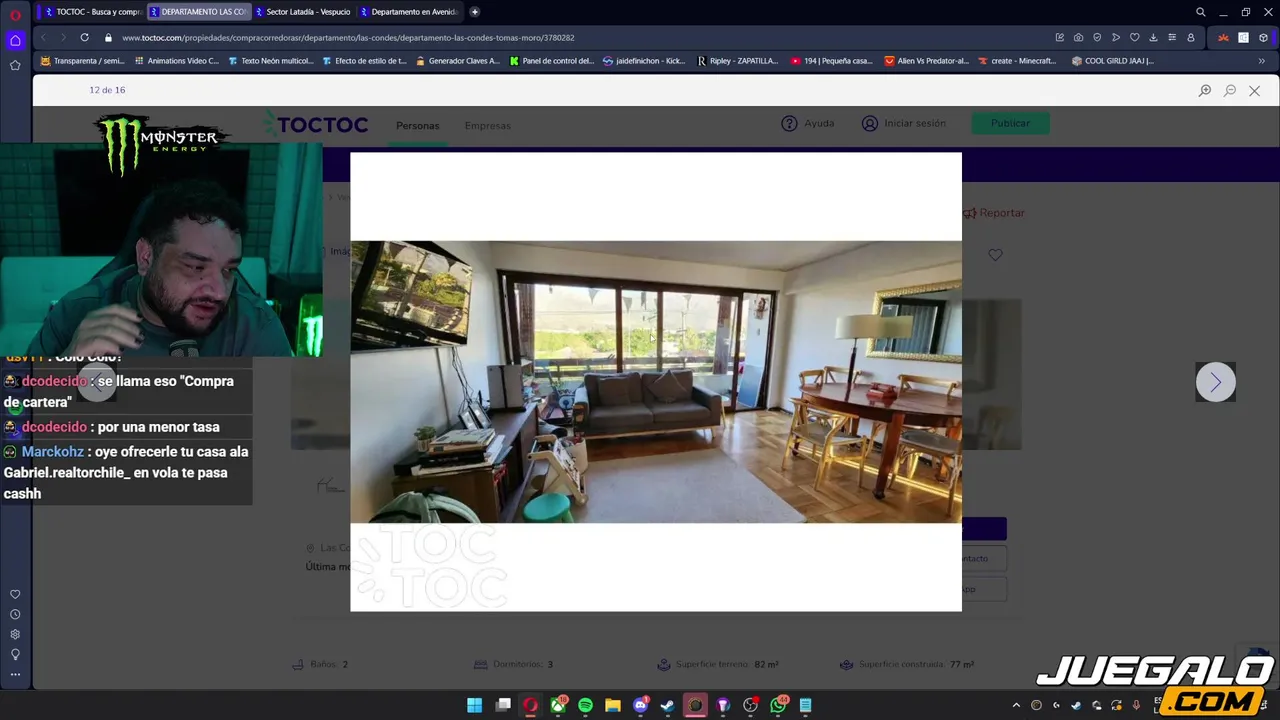1280x720 pixels.
Task: Search open tabs with magnifier icon
Action: pyautogui.click(x=1200, y=12)
